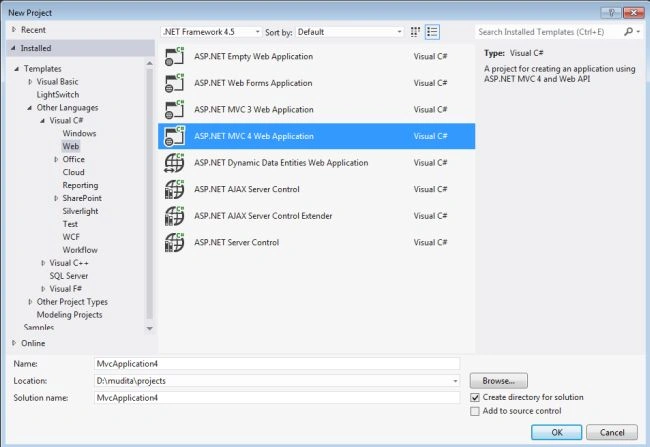The image size is (650, 447).
Task: Select the Web category in tree
Action: 70,146
